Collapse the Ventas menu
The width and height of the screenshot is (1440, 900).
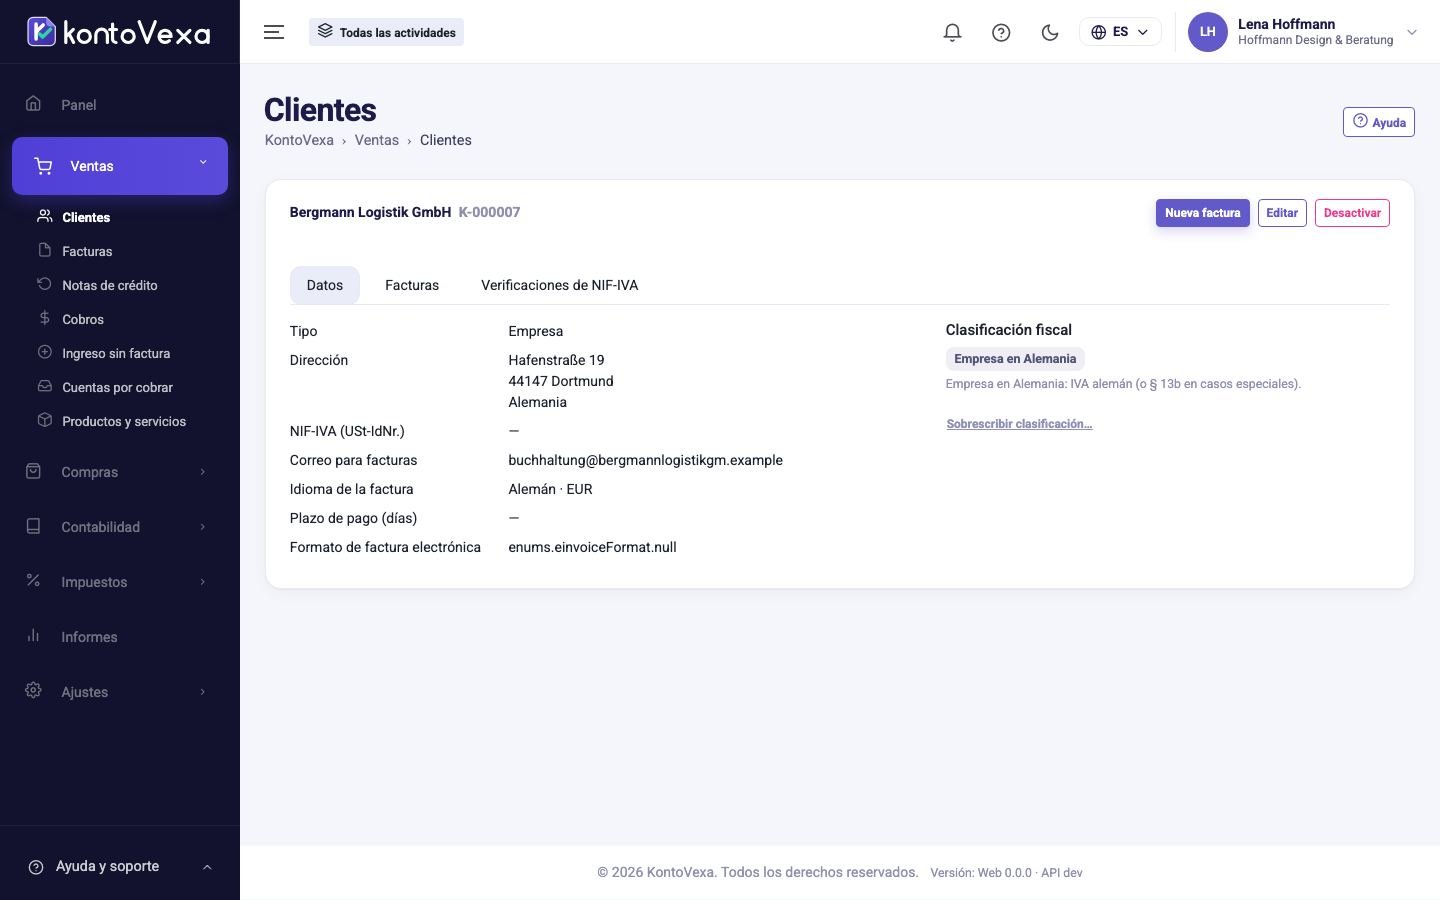(x=120, y=166)
